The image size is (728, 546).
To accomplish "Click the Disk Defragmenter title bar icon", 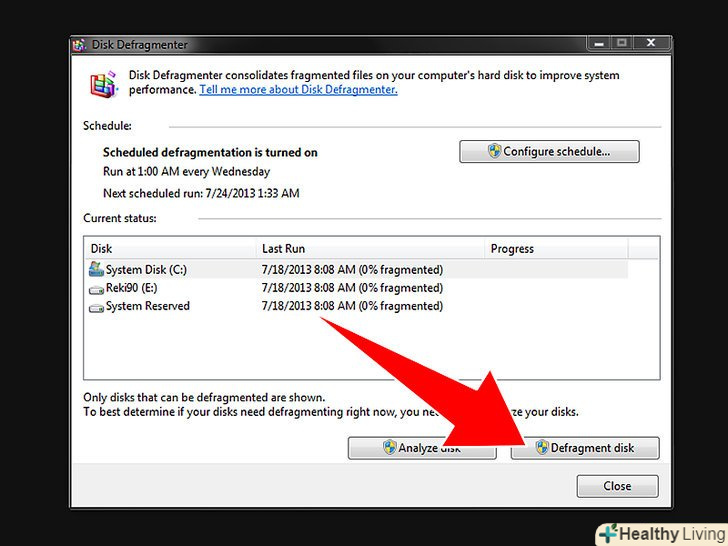I will [79, 45].
